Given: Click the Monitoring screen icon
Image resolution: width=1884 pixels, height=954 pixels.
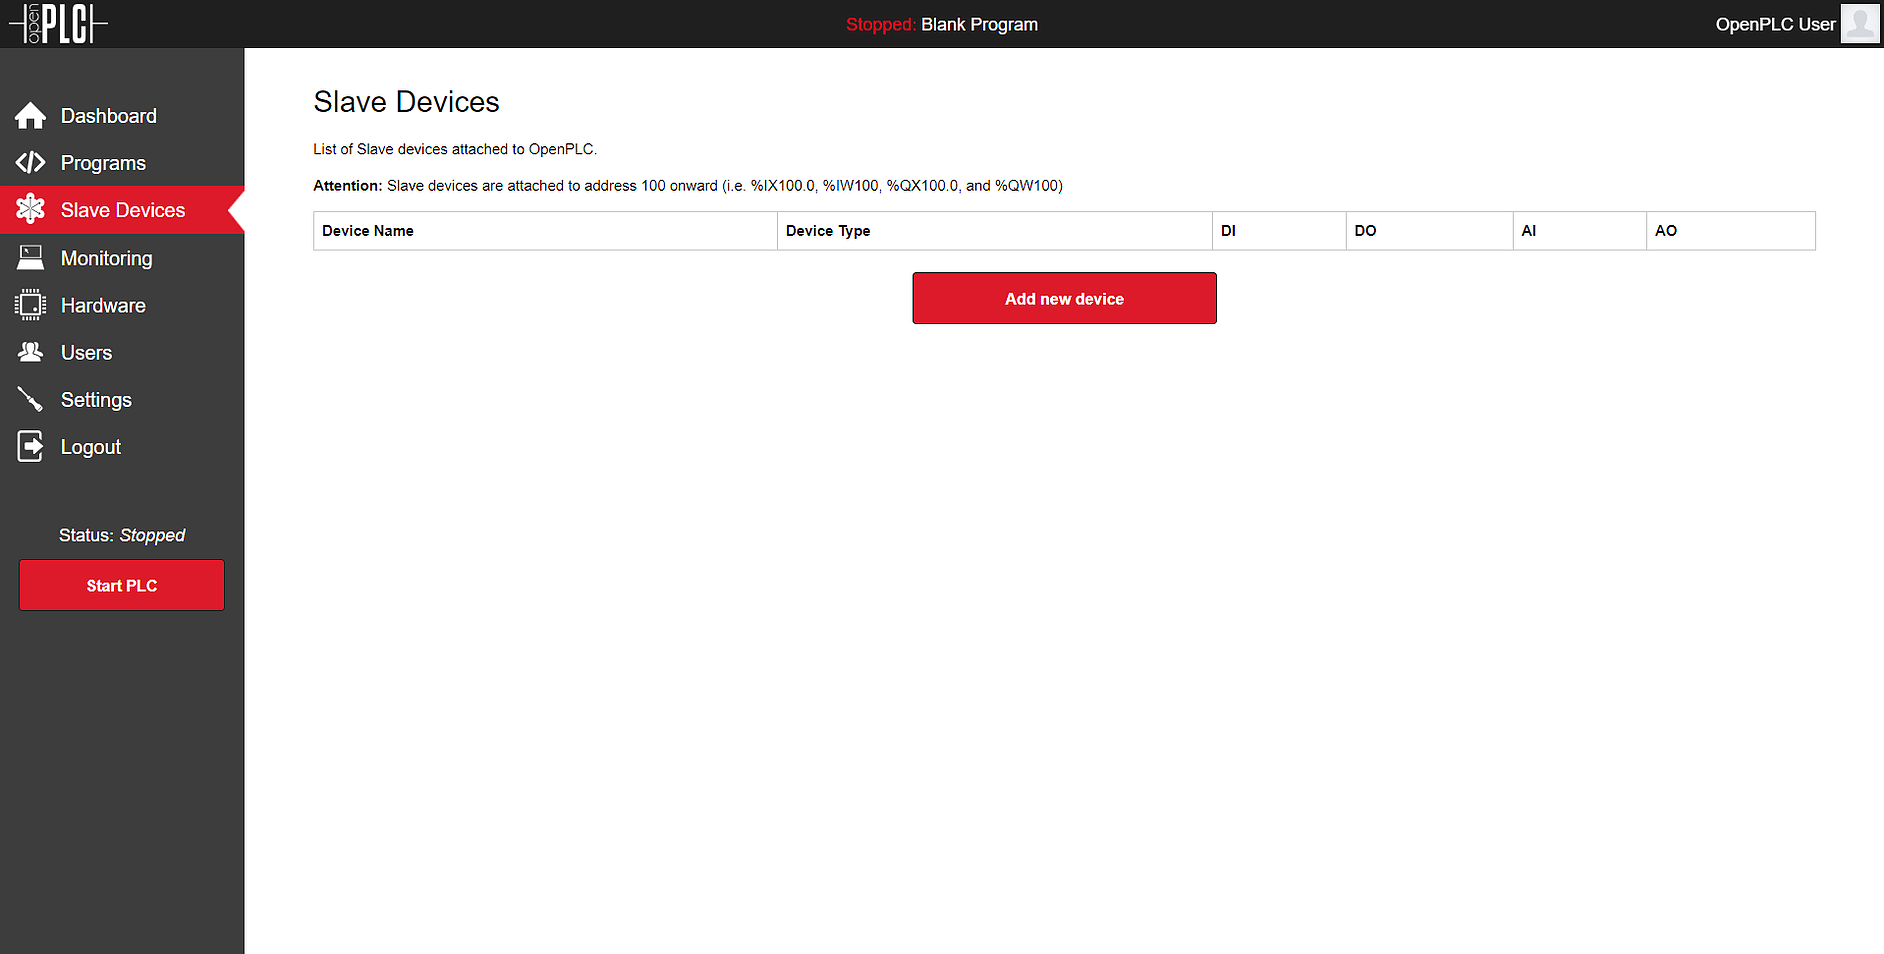Looking at the screenshot, I should (x=30, y=258).
